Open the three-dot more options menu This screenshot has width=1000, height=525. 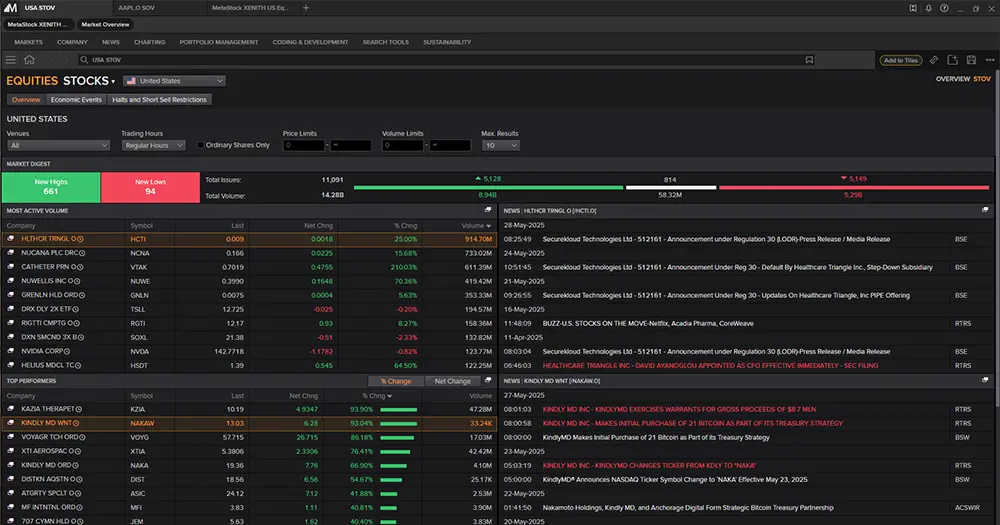(x=988, y=60)
